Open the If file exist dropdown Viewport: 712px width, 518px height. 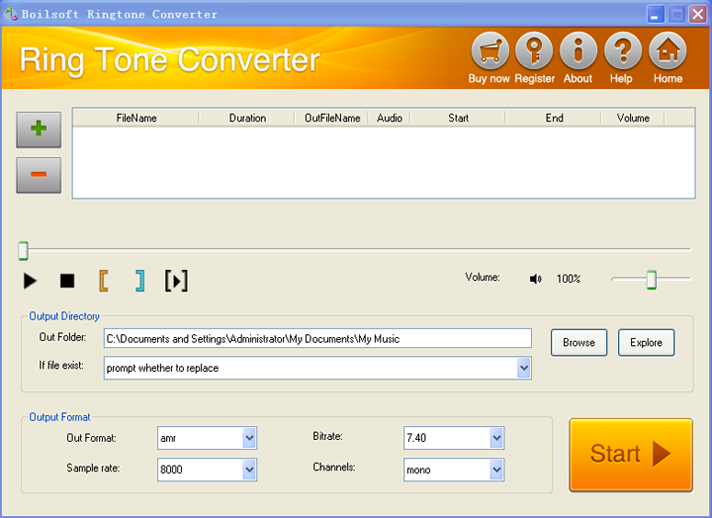pyautogui.click(x=317, y=368)
